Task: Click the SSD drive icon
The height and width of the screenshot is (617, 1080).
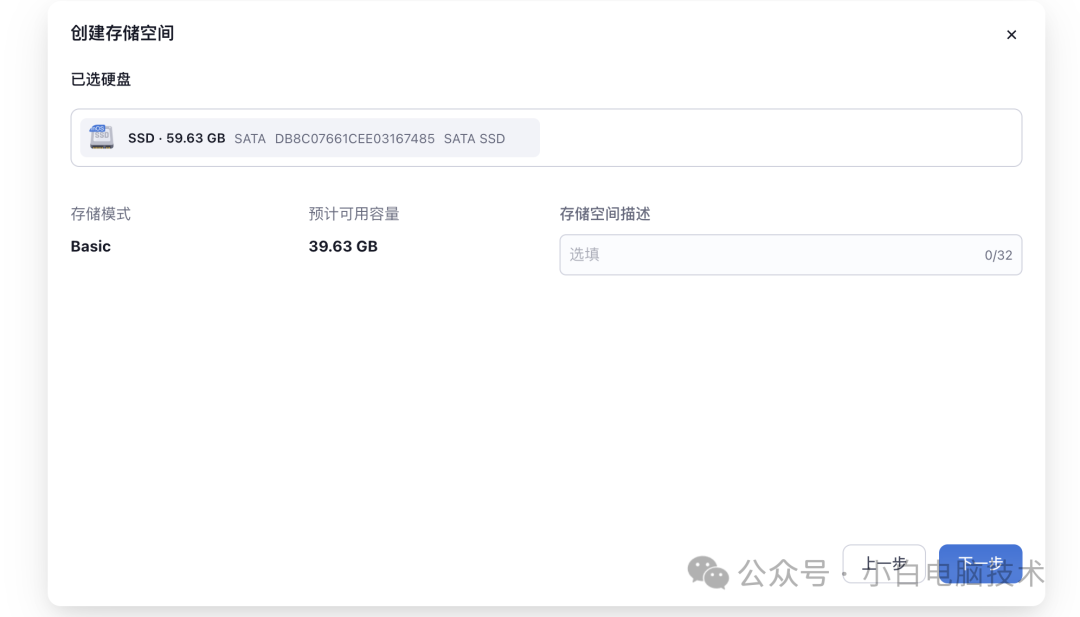Action: (99, 136)
